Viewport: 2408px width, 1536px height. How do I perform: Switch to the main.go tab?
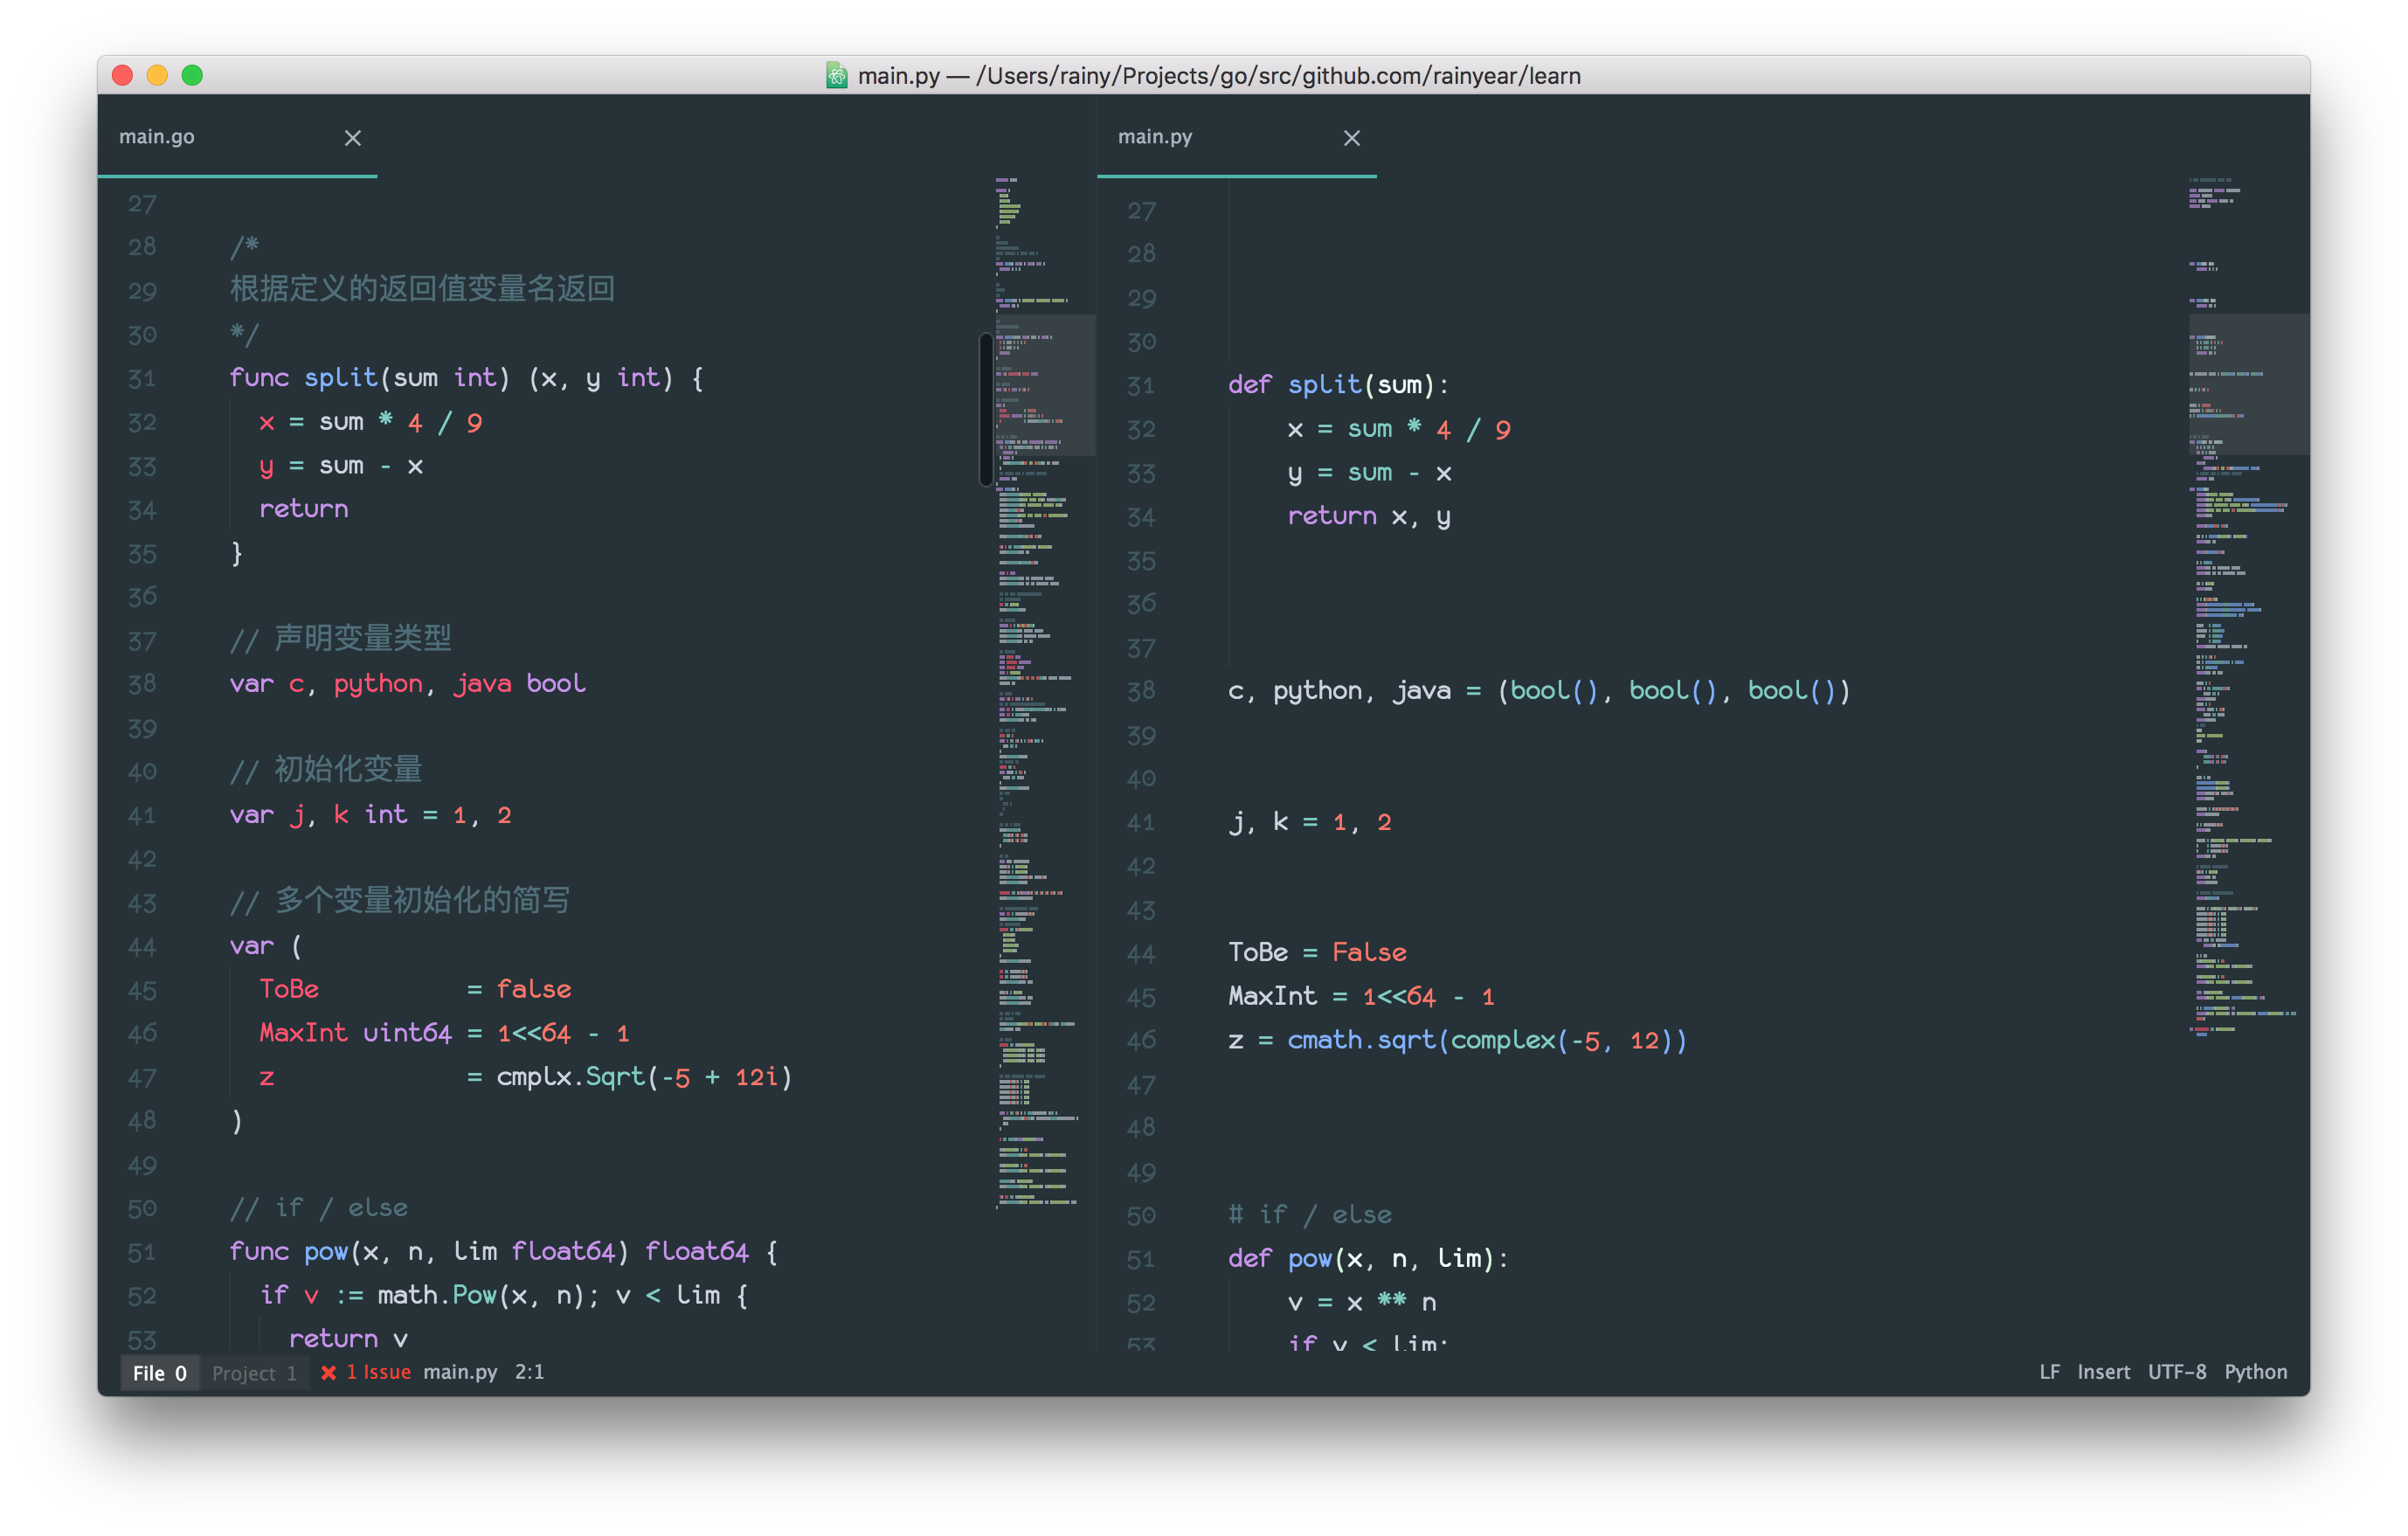point(157,137)
